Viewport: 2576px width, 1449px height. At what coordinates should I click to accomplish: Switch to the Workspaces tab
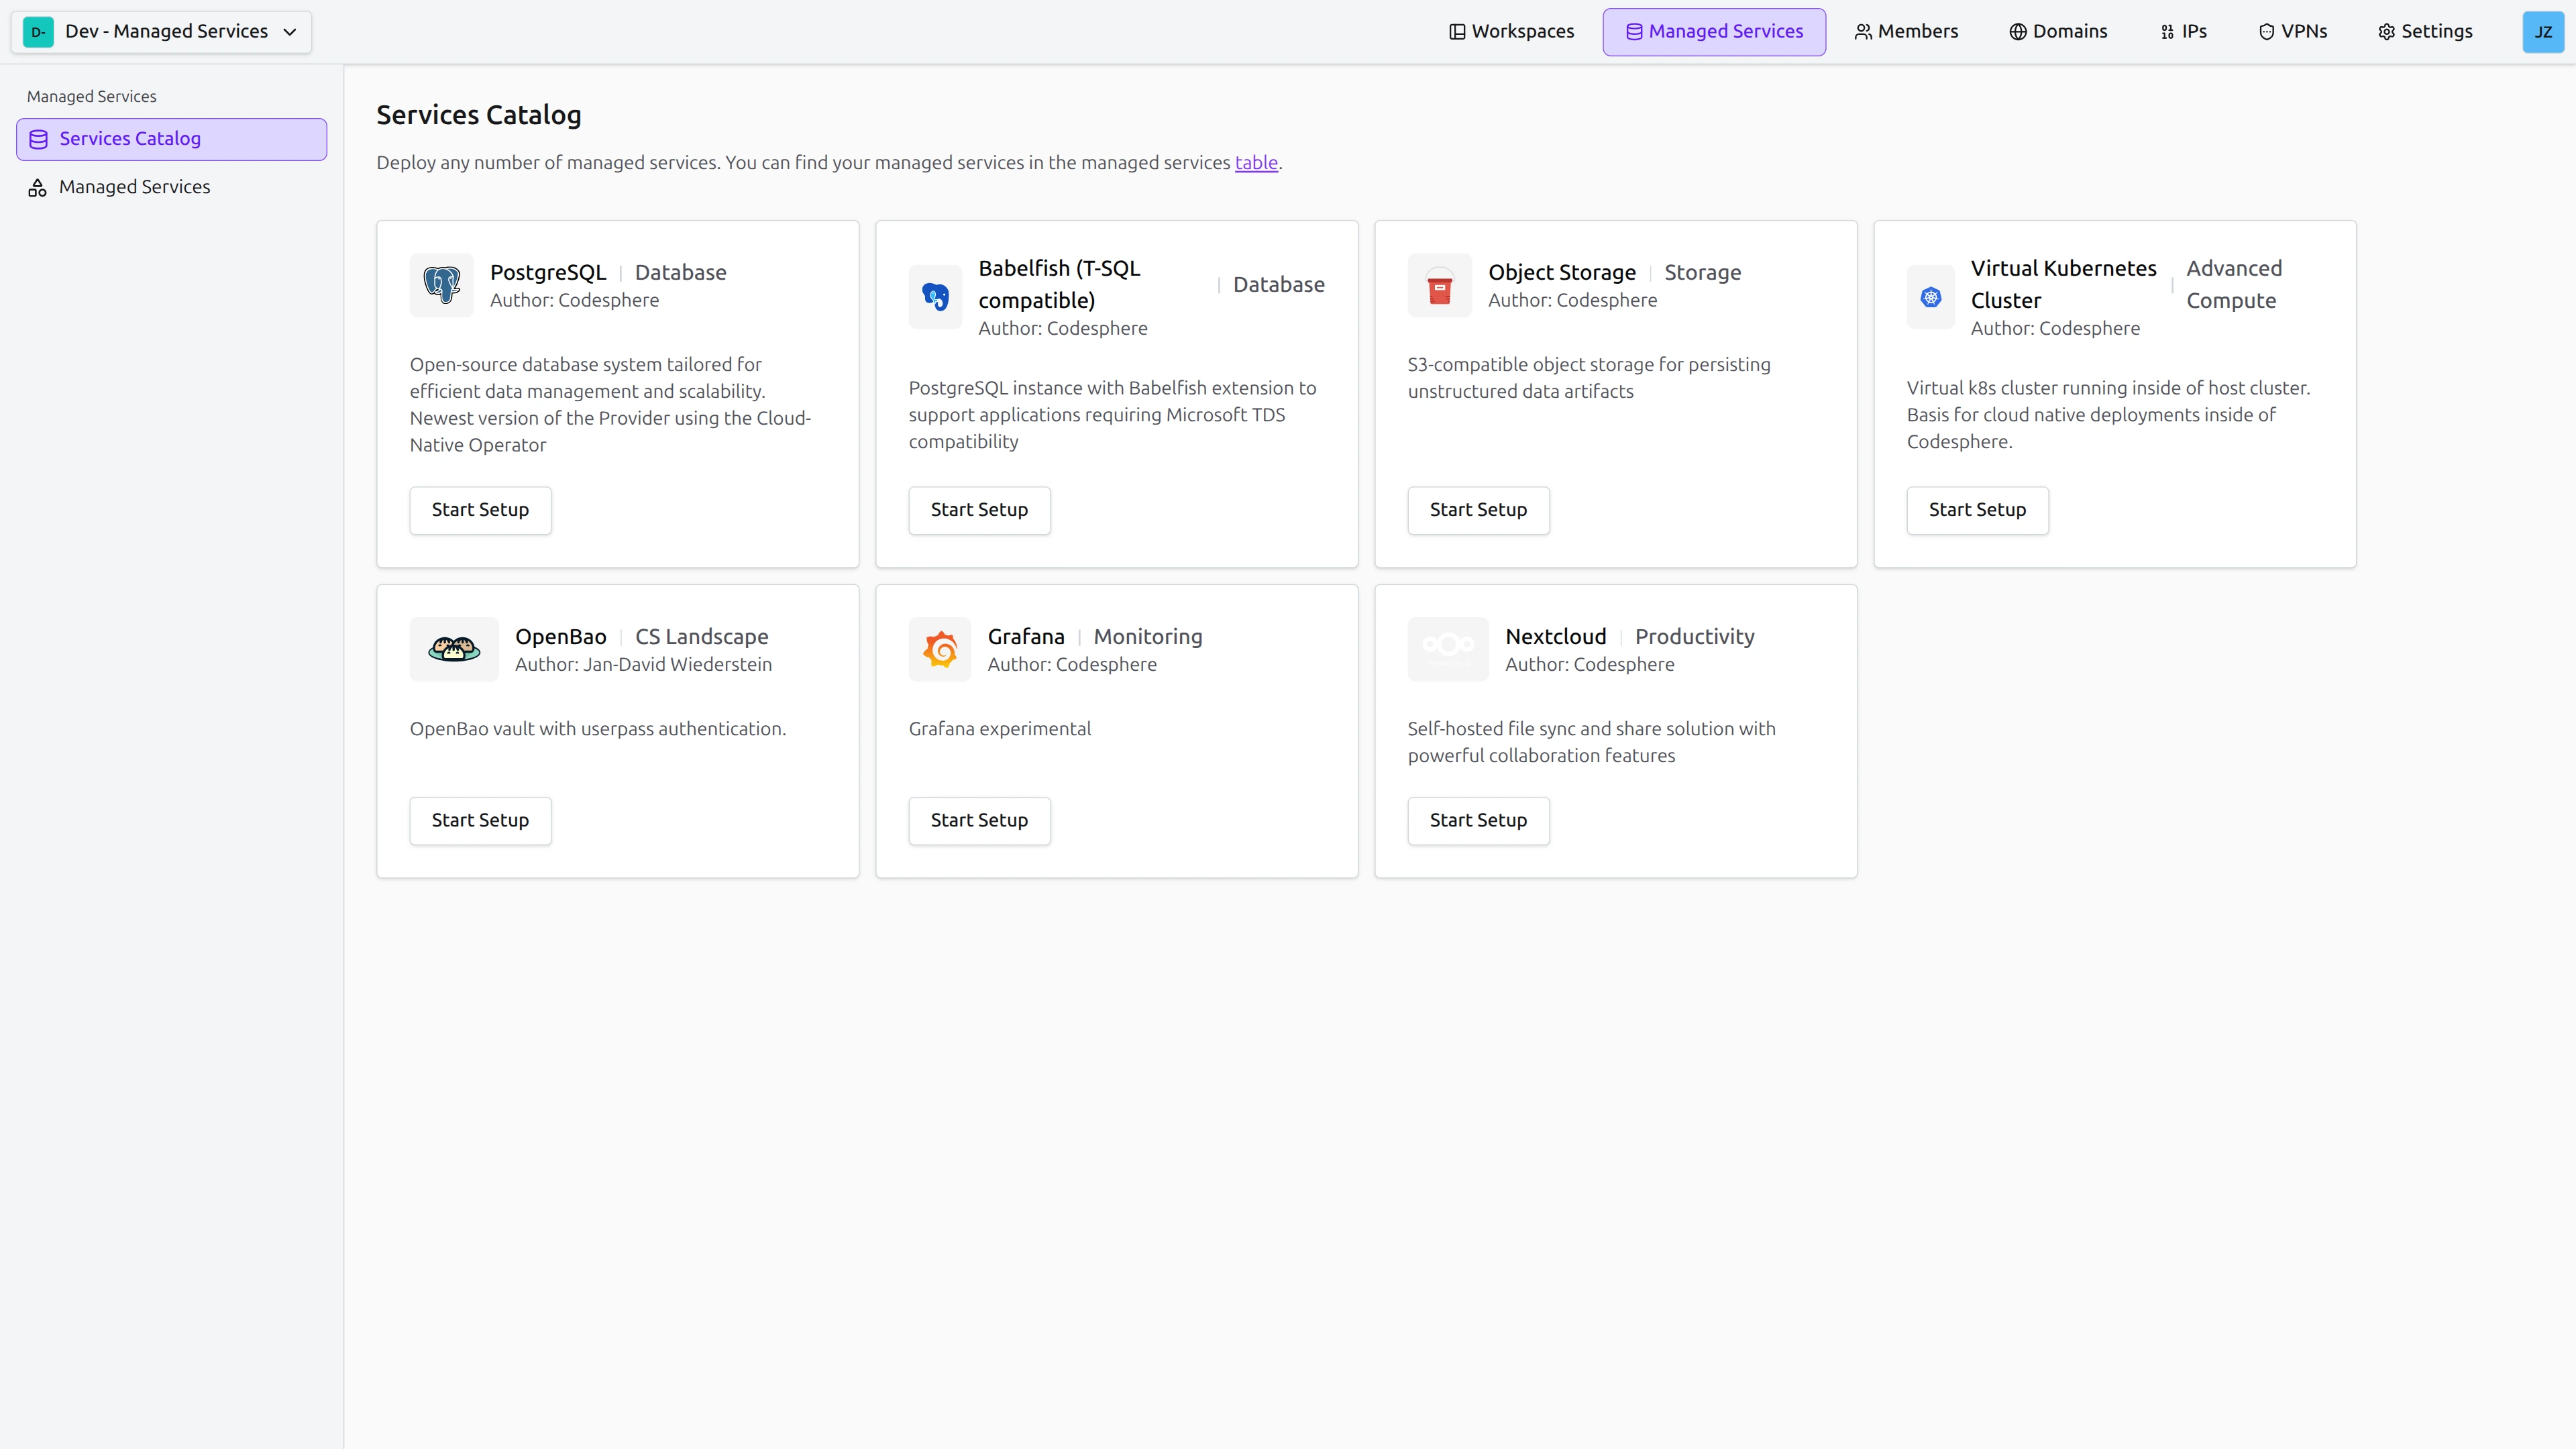click(1511, 31)
